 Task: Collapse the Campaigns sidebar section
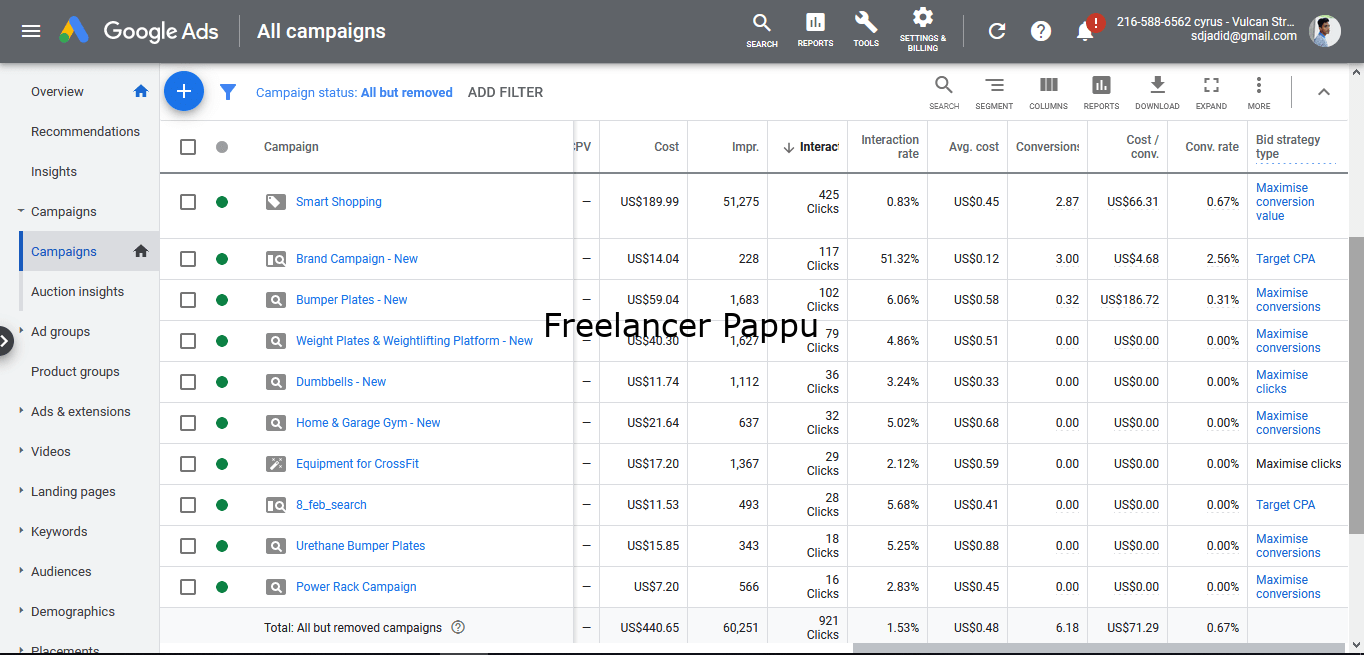click(x=21, y=211)
